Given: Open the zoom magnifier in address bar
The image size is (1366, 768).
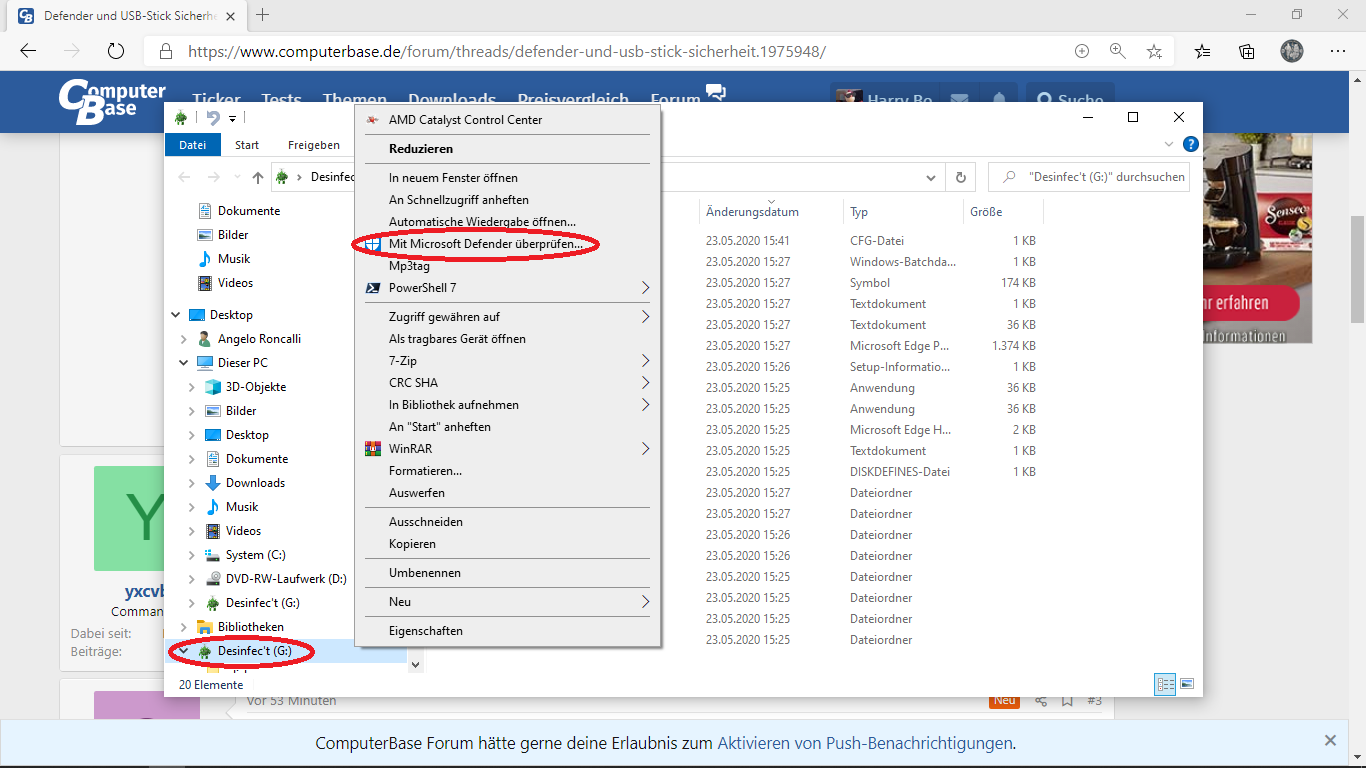Looking at the screenshot, I should tap(1118, 51).
